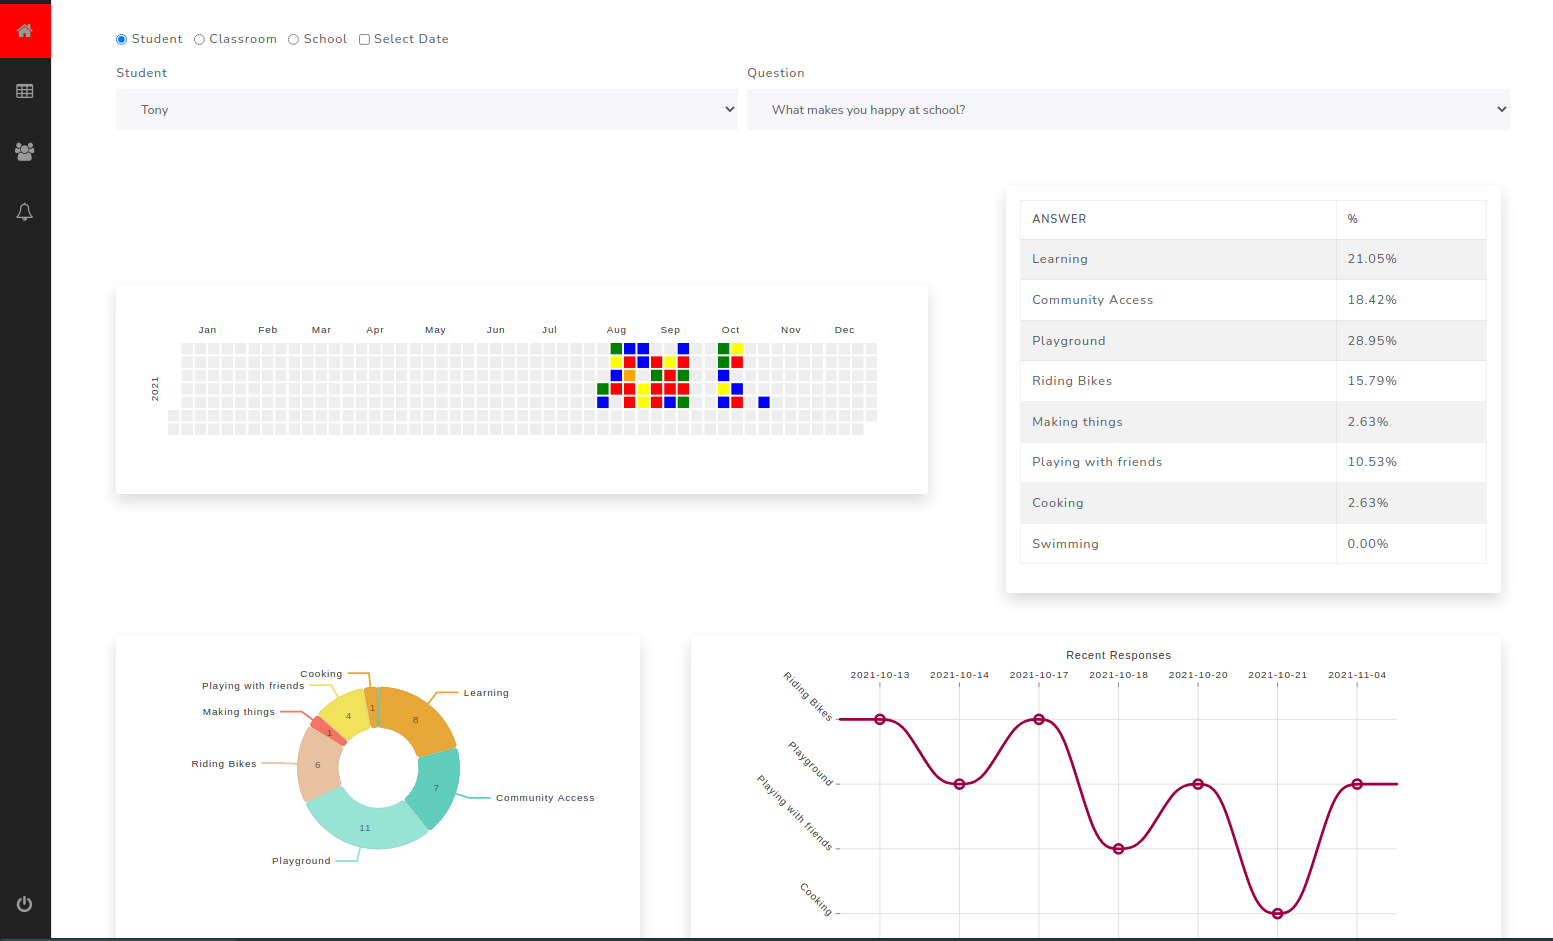Select the School radio button
The width and height of the screenshot is (1553, 941).
click(x=293, y=39)
